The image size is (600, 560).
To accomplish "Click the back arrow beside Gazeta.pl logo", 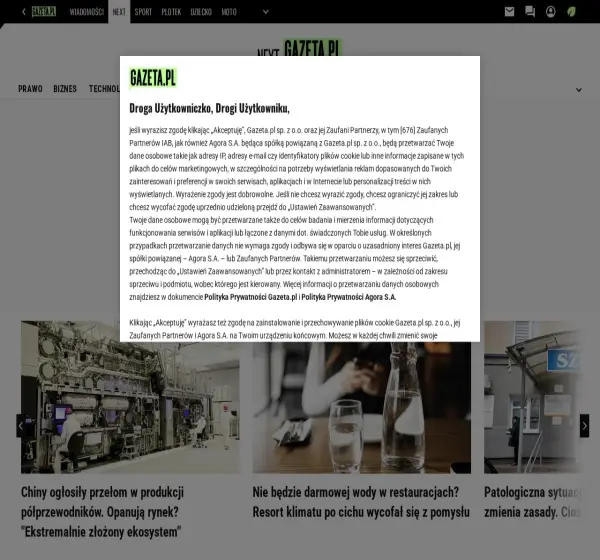I will tap(24, 12).
